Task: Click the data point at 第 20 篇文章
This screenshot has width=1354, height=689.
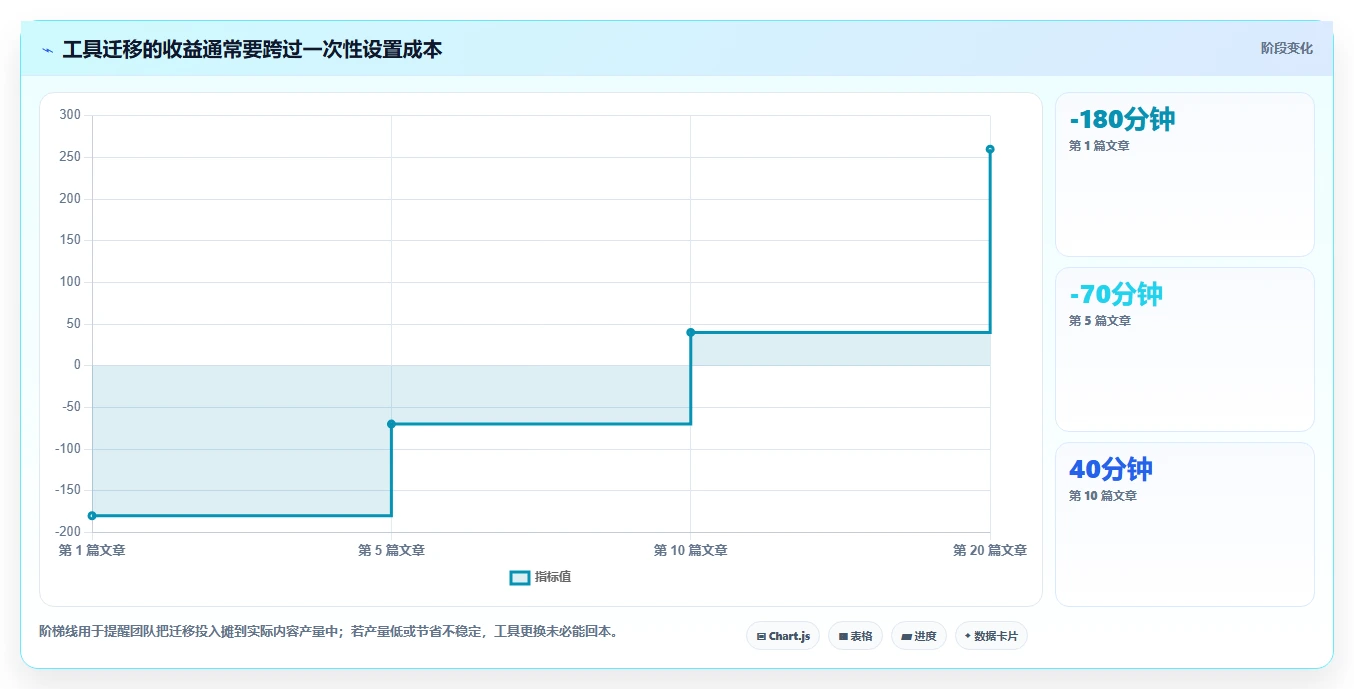Action: click(x=990, y=149)
